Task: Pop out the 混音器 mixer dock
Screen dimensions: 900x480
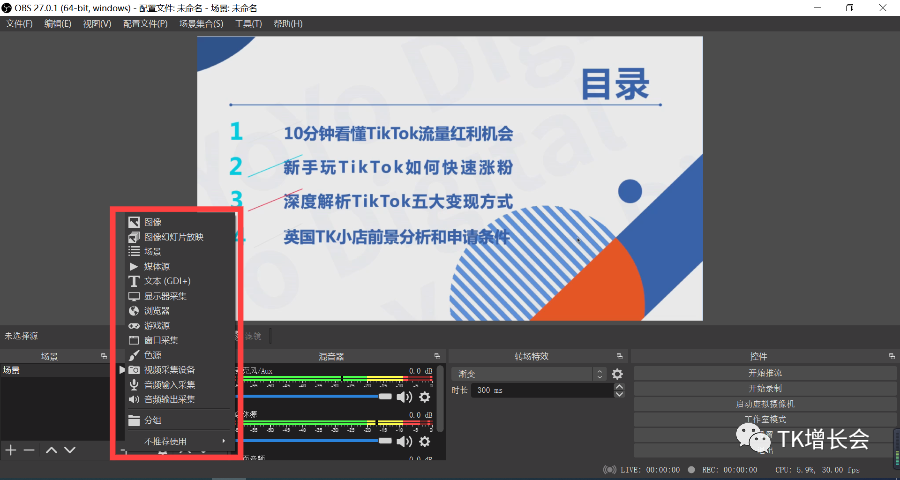Action: (x=437, y=357)
